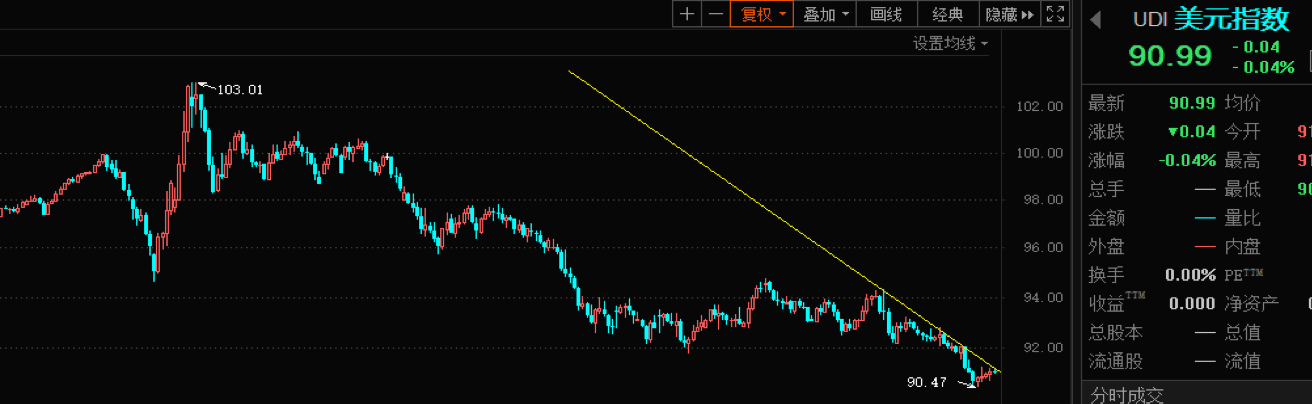Click the 涨幅 value -0.04%
1312x404 pixels.
click(1187, 160)
